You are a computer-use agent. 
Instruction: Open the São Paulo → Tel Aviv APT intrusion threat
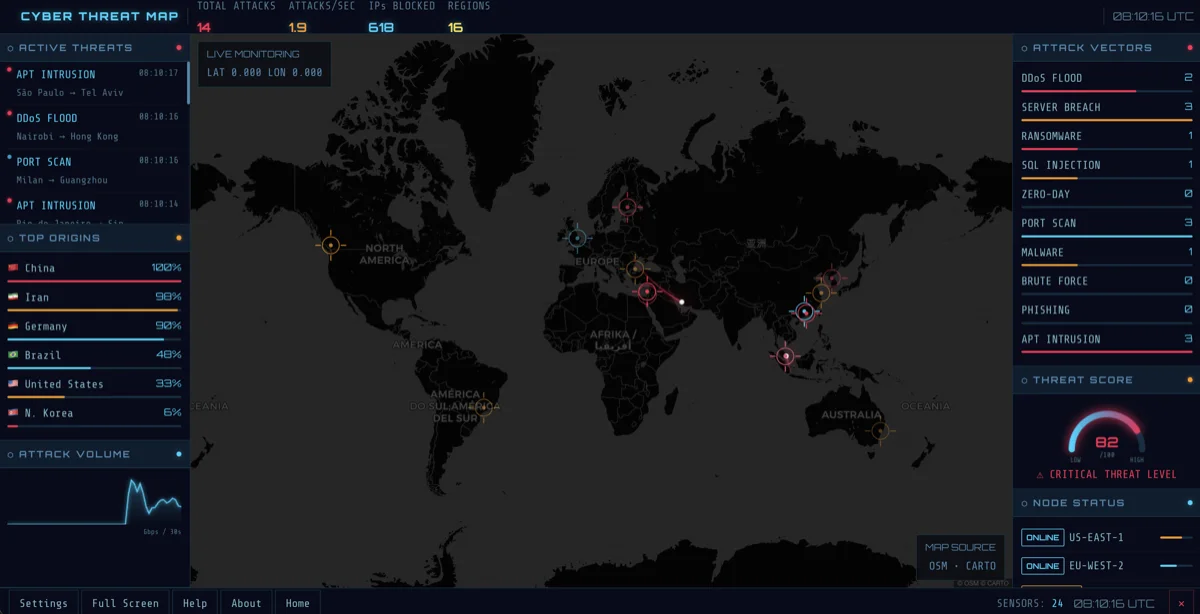(x=94, y=83)
